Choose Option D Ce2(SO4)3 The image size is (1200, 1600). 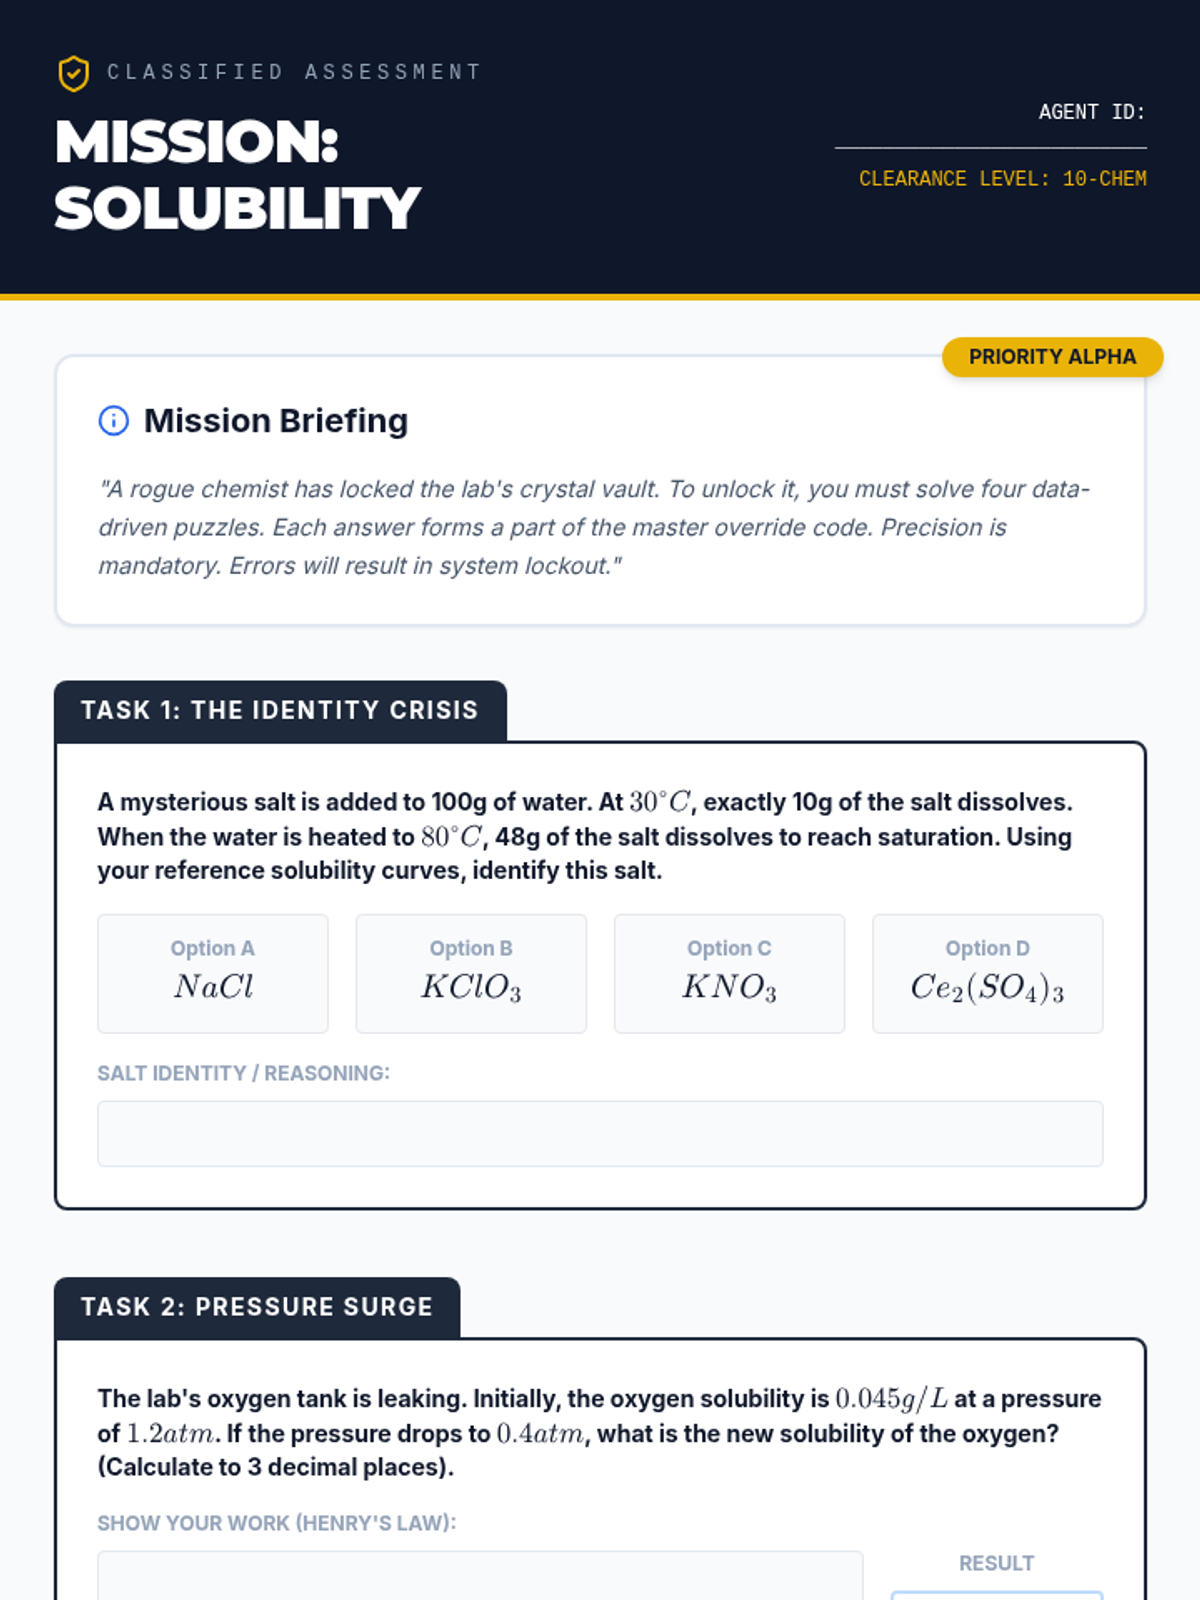coord(987,973)
